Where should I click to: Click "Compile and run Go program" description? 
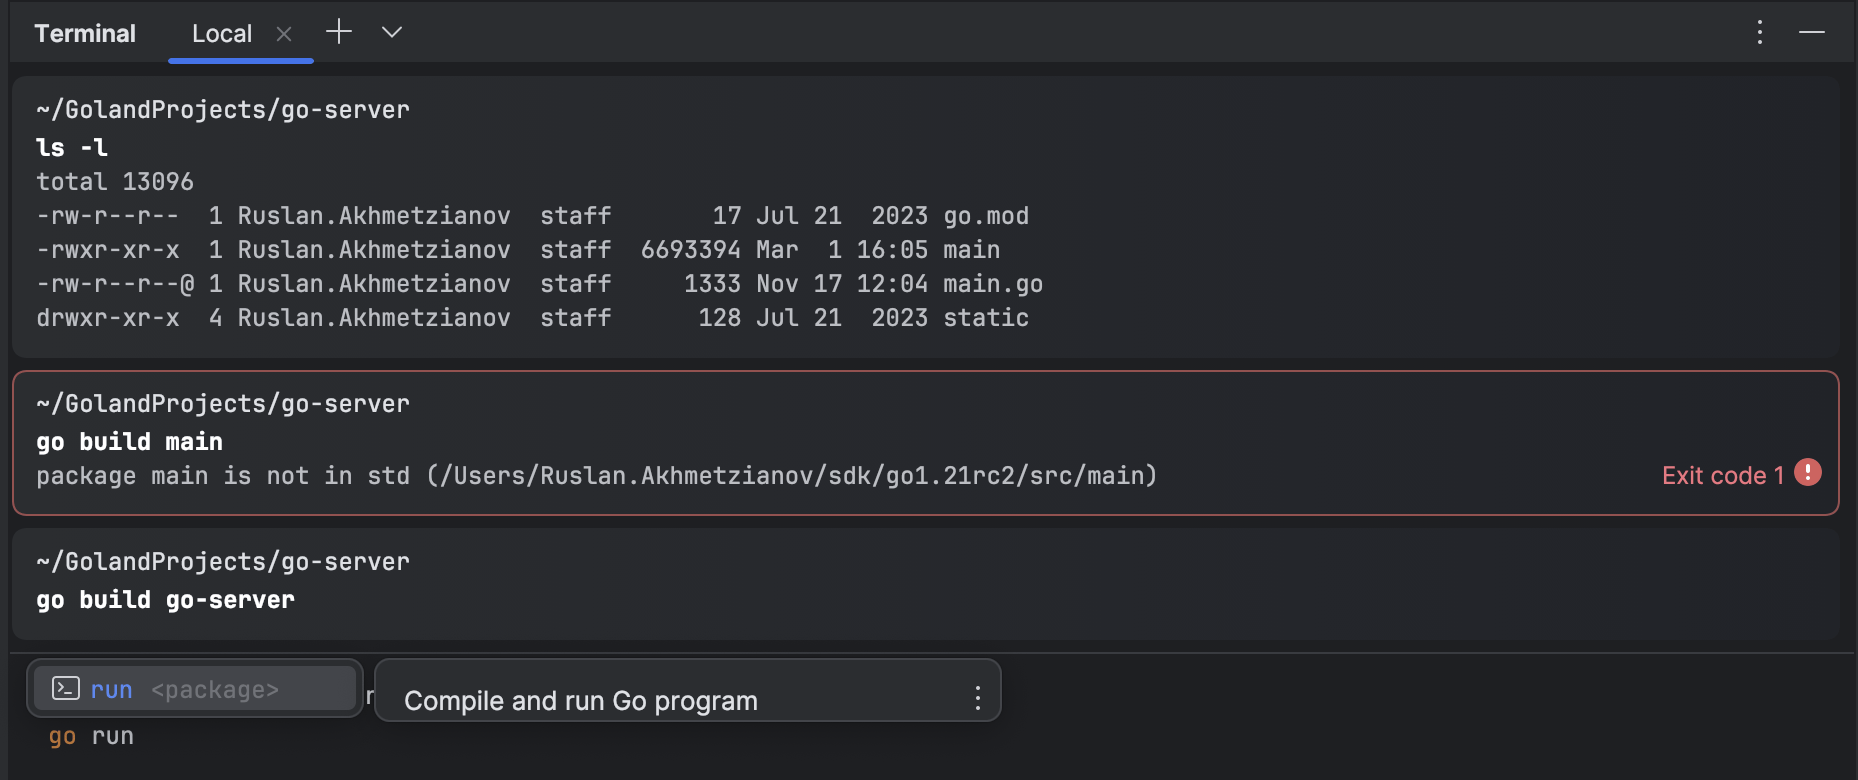(x=580, y=701)
